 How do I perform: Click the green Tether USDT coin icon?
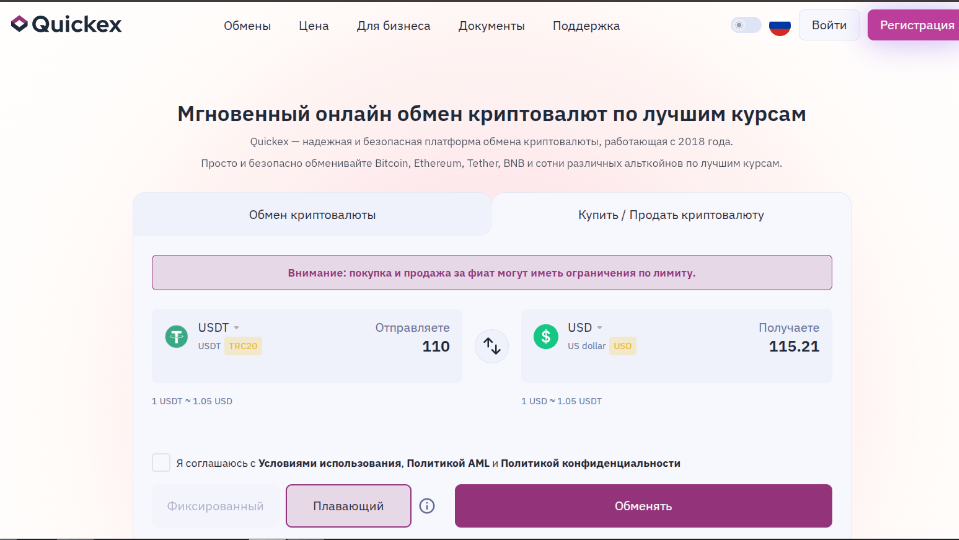[x=177, y=336]
